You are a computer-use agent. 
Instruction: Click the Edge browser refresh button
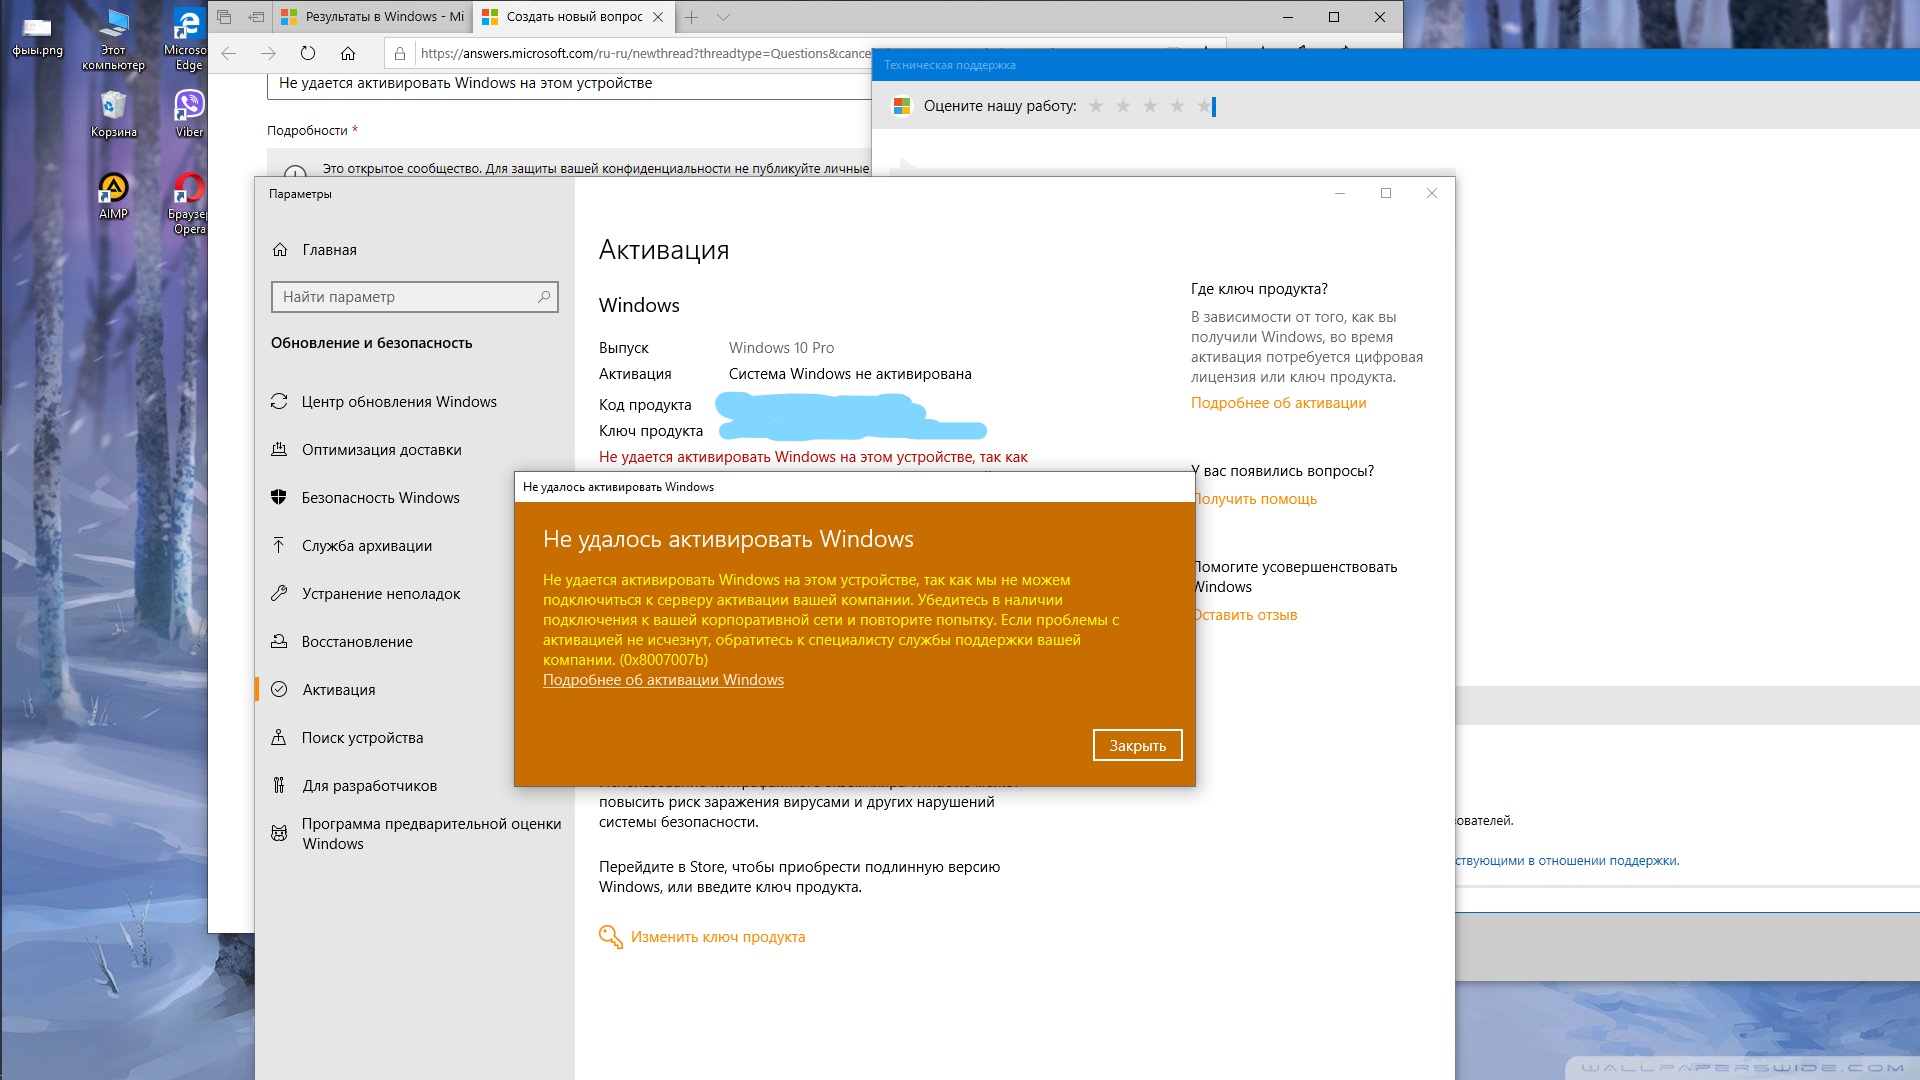point(308,53)
